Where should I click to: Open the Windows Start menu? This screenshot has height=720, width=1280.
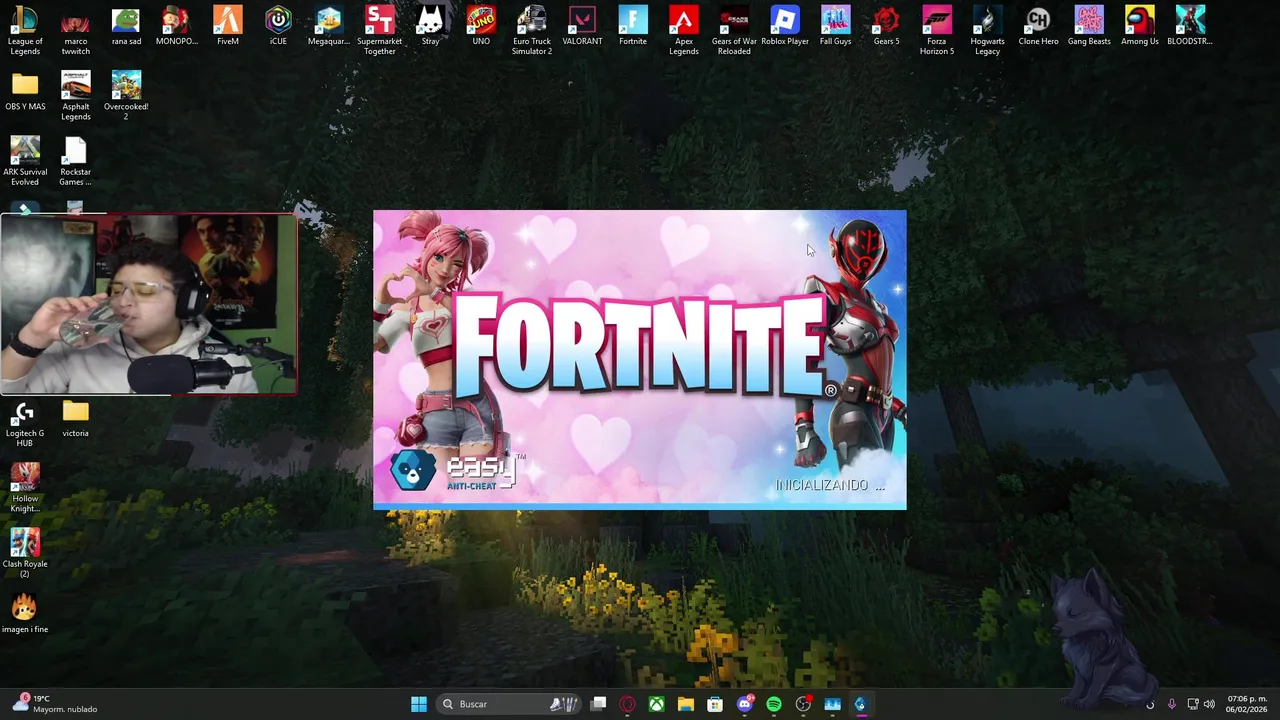tap(419, 704)
